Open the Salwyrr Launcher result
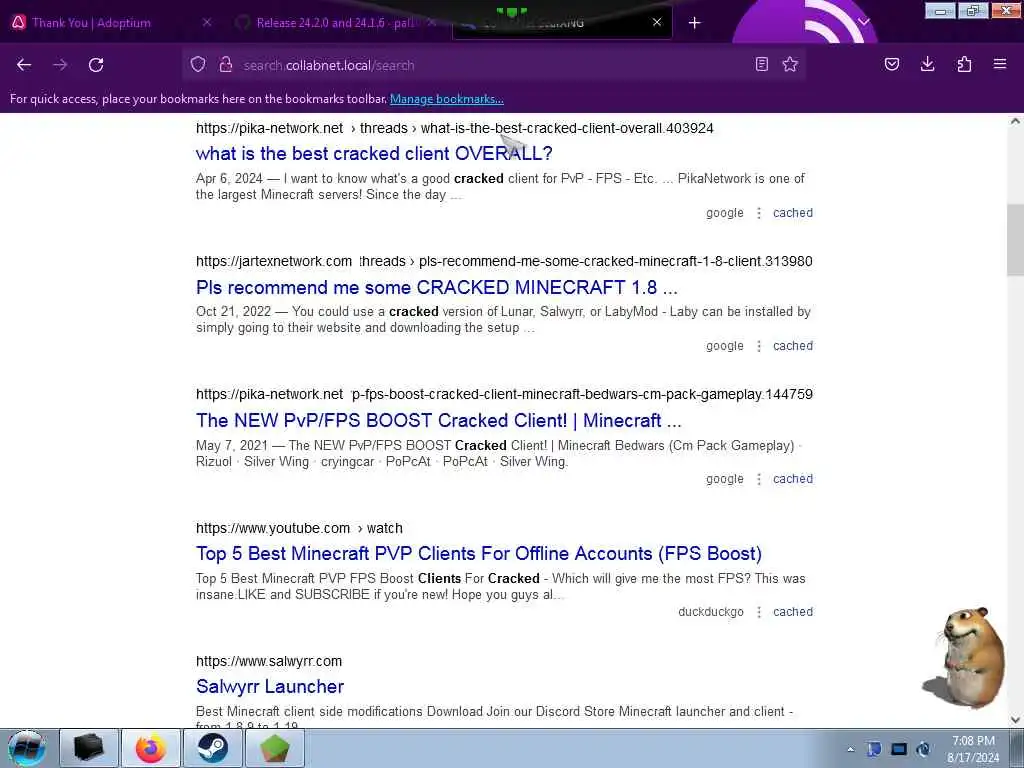This screenshot has height=768, width=1024. click(x=270, y=687)
